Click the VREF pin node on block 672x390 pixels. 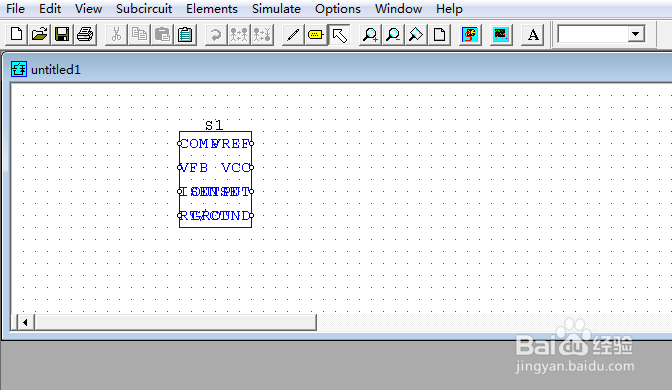click(252, 144)
